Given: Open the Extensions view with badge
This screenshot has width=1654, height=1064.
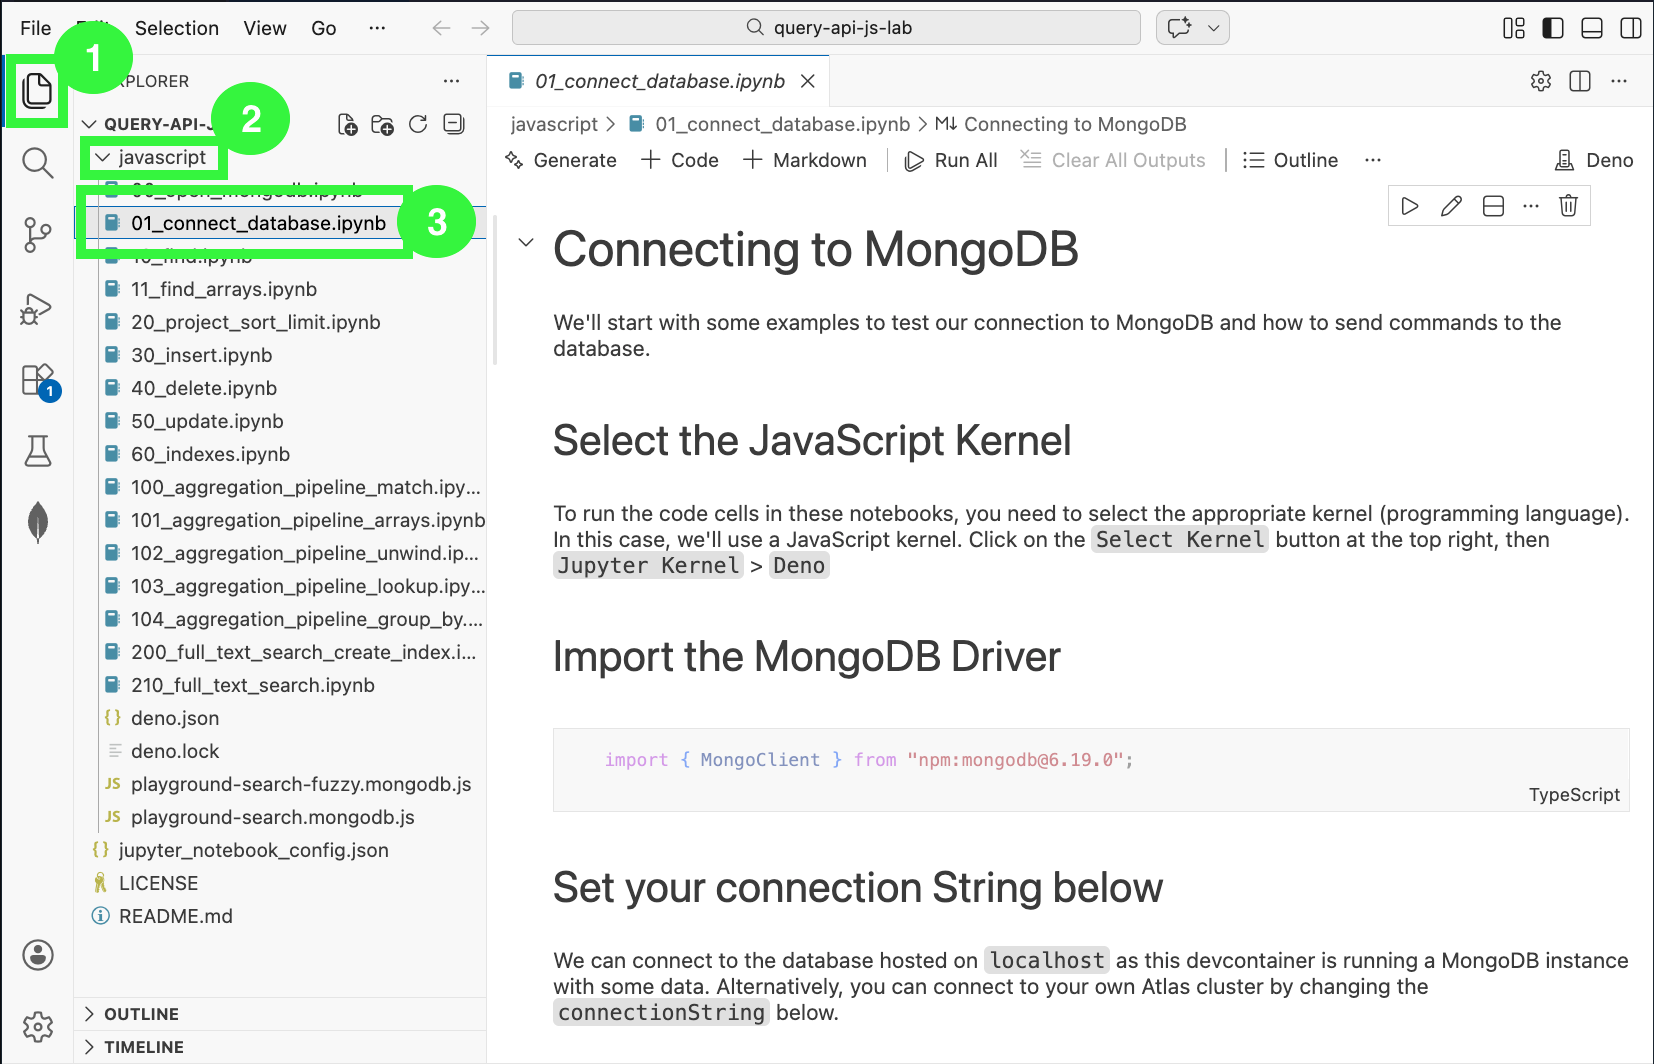Looking at the screenshot, I should pos(38,381).
